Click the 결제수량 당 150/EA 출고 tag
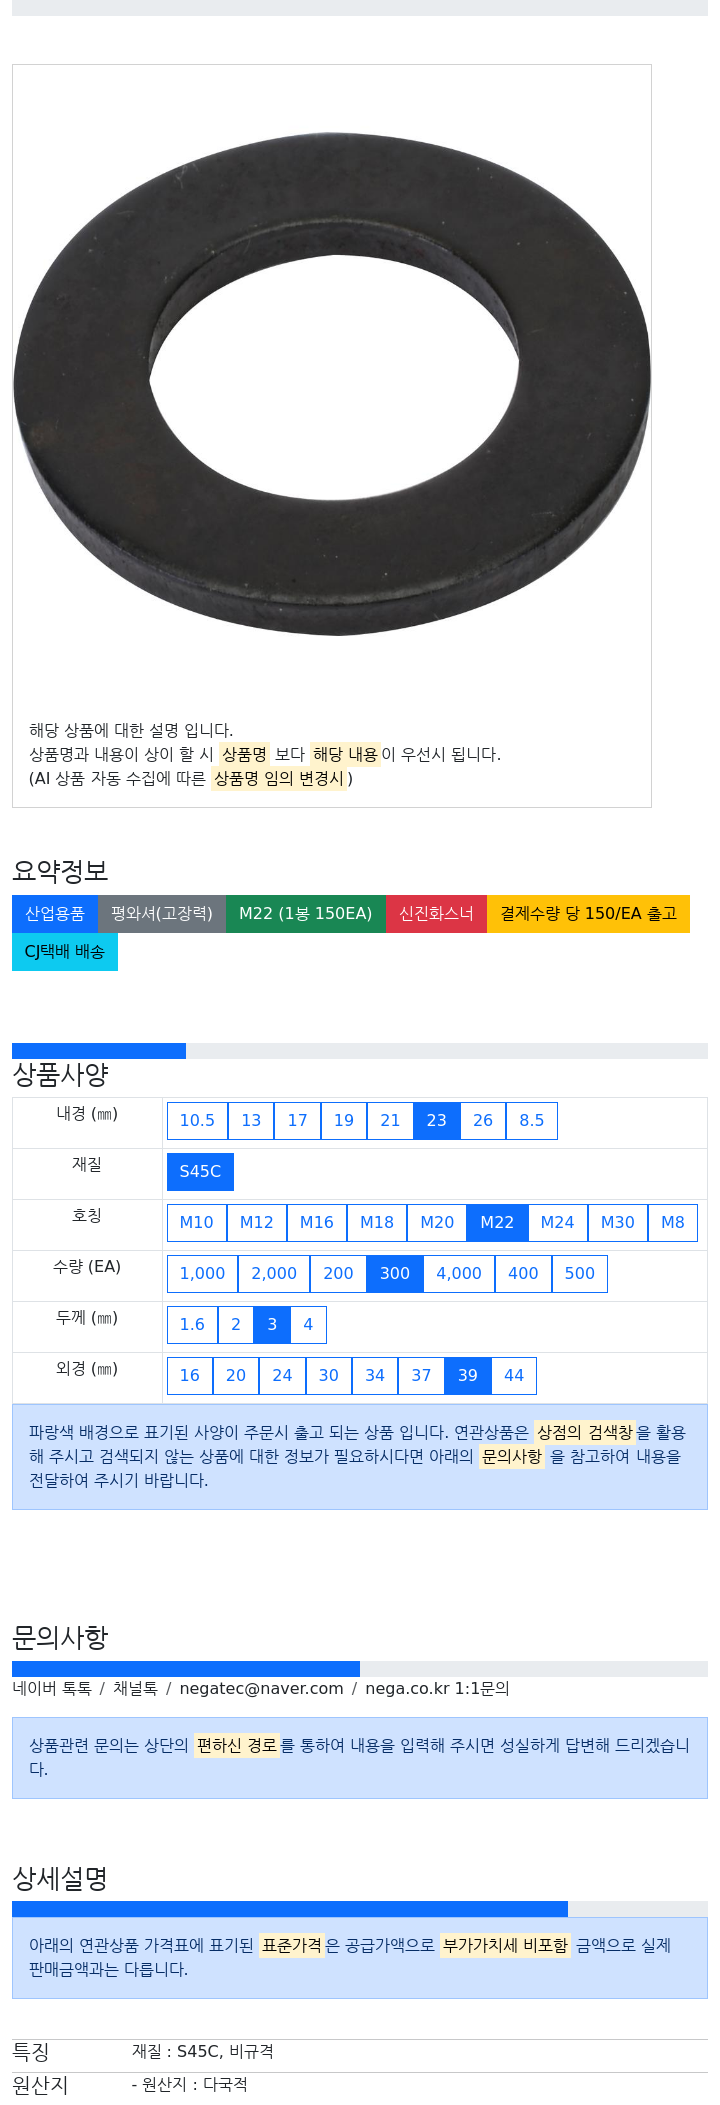 [588, 914]
